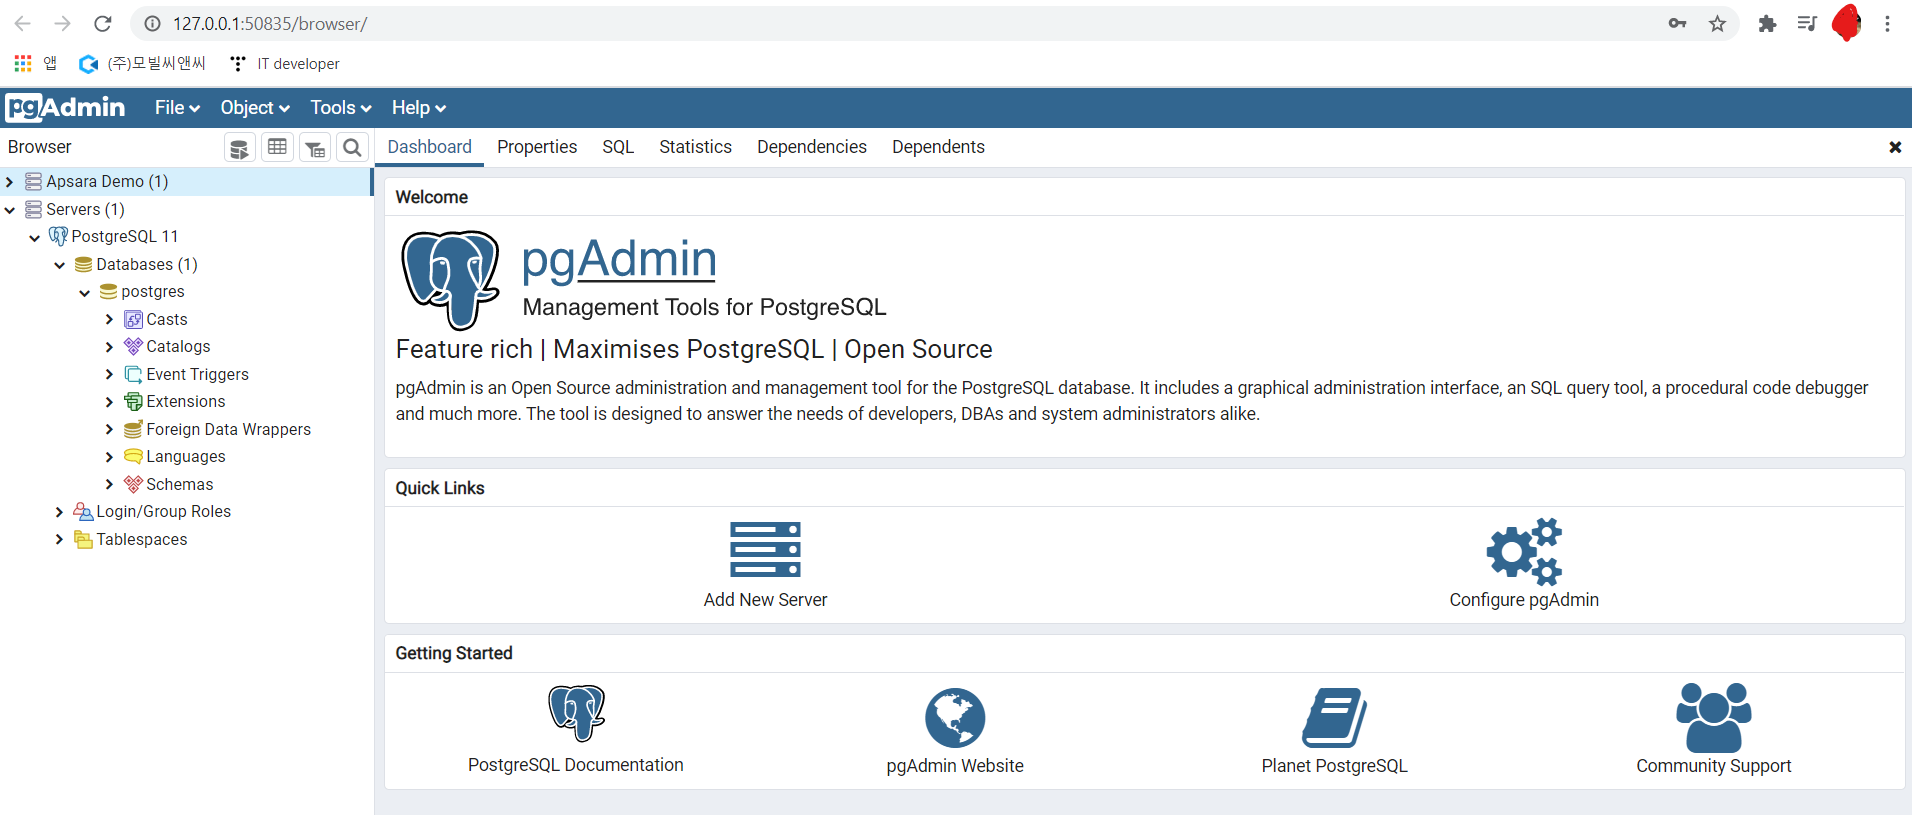Expand the Catalogs node
This screenshot has height=815, width=1912.
point(109,346)
